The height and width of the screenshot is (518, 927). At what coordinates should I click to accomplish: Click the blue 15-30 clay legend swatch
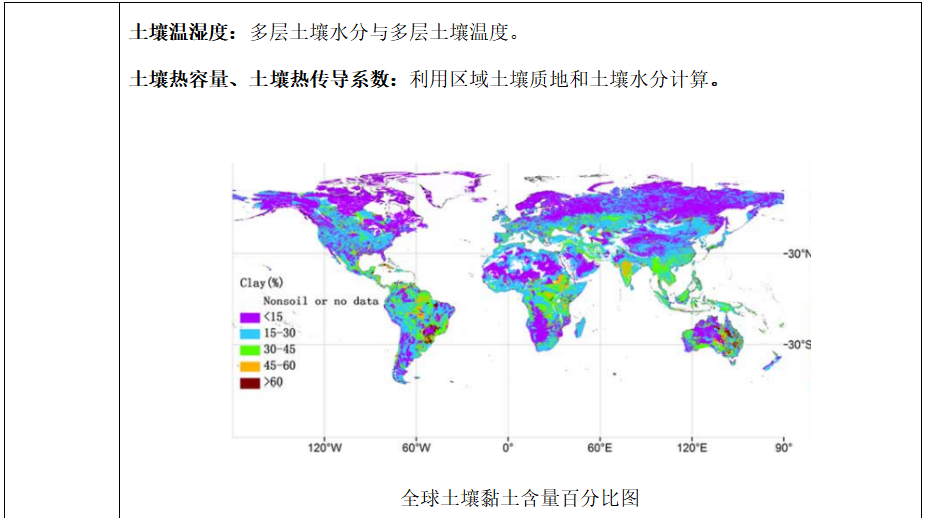click(x=249, y=334)
